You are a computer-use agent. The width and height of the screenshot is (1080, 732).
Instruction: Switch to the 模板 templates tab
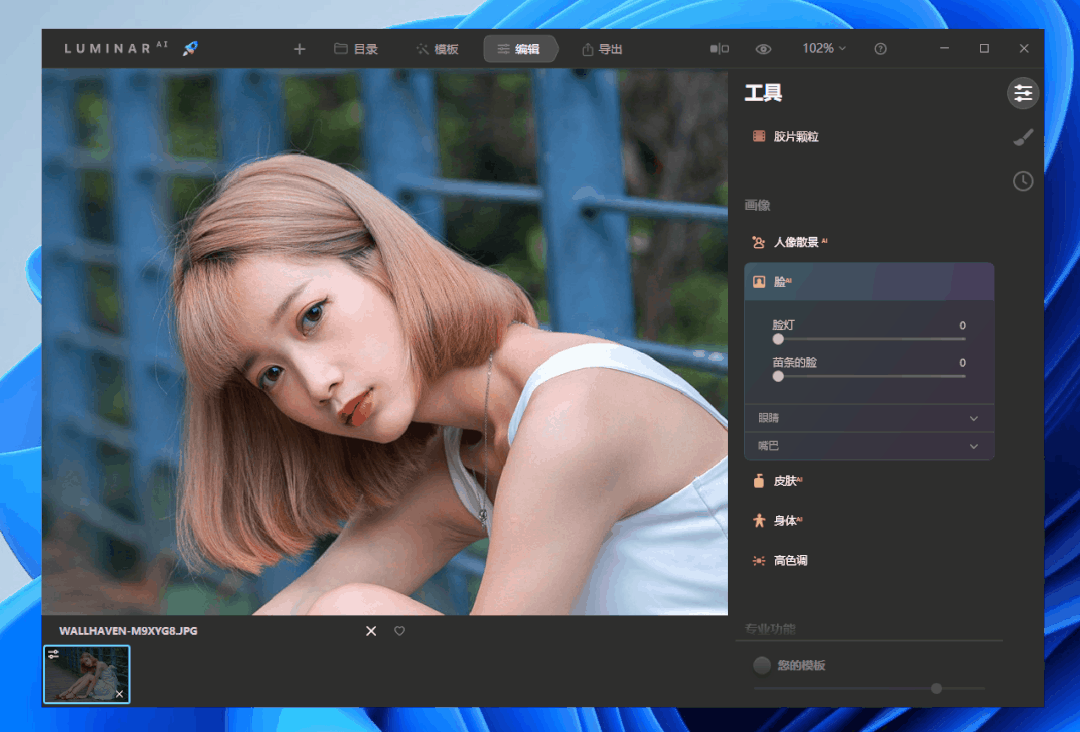[x=437, y=49]
